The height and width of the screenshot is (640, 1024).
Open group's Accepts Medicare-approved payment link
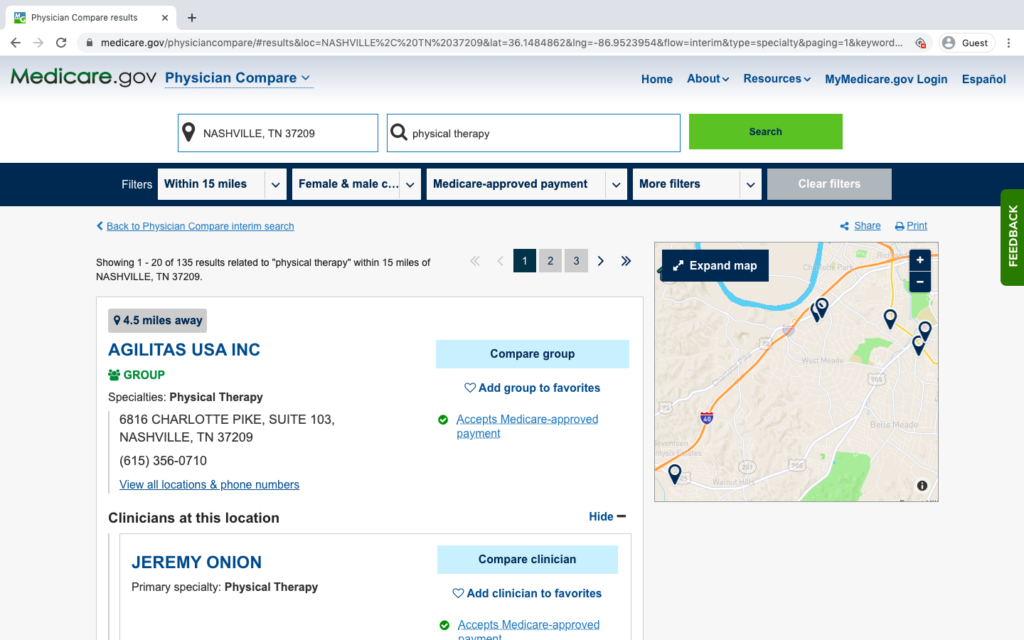pos(527,426)
